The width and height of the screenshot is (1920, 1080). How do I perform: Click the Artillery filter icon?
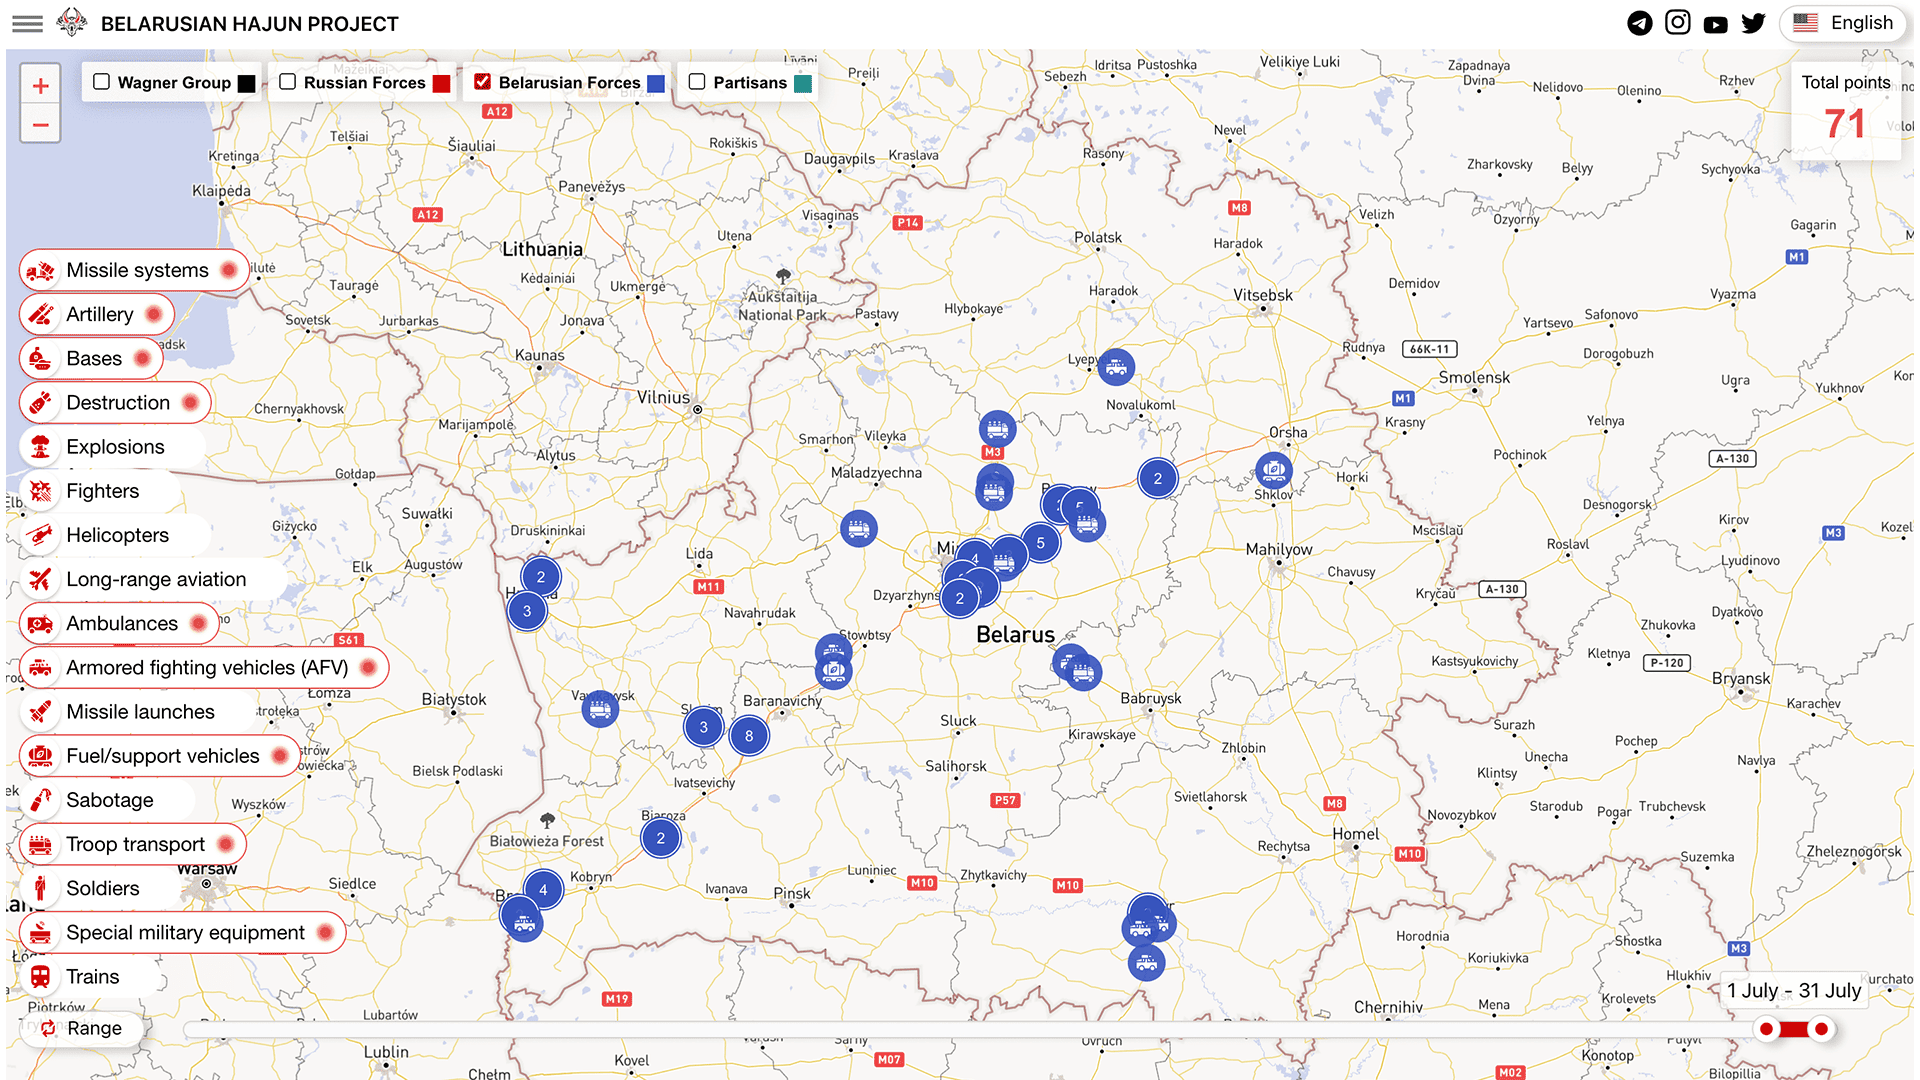point(40,314)
